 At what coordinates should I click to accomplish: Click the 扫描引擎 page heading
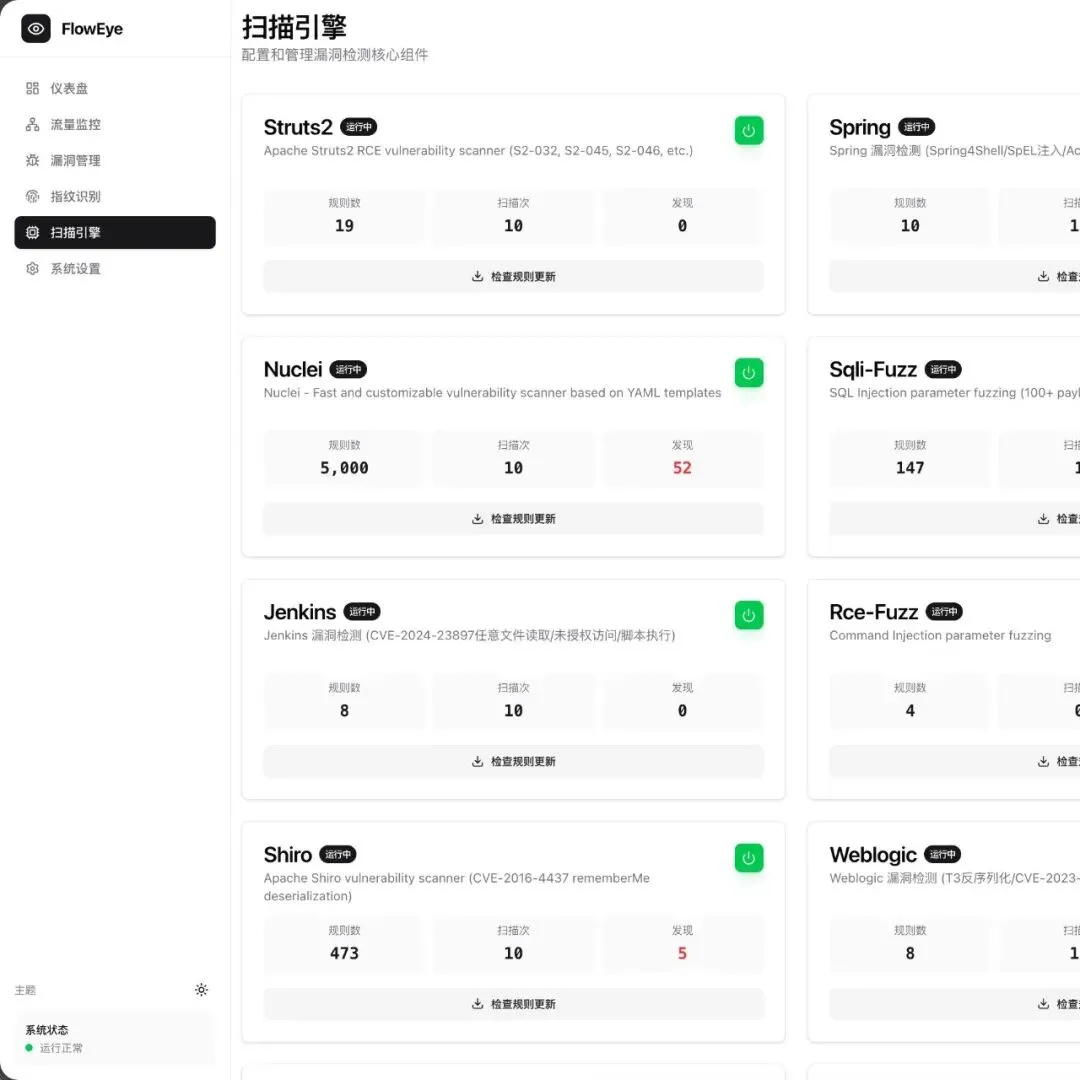coord(294,28)
